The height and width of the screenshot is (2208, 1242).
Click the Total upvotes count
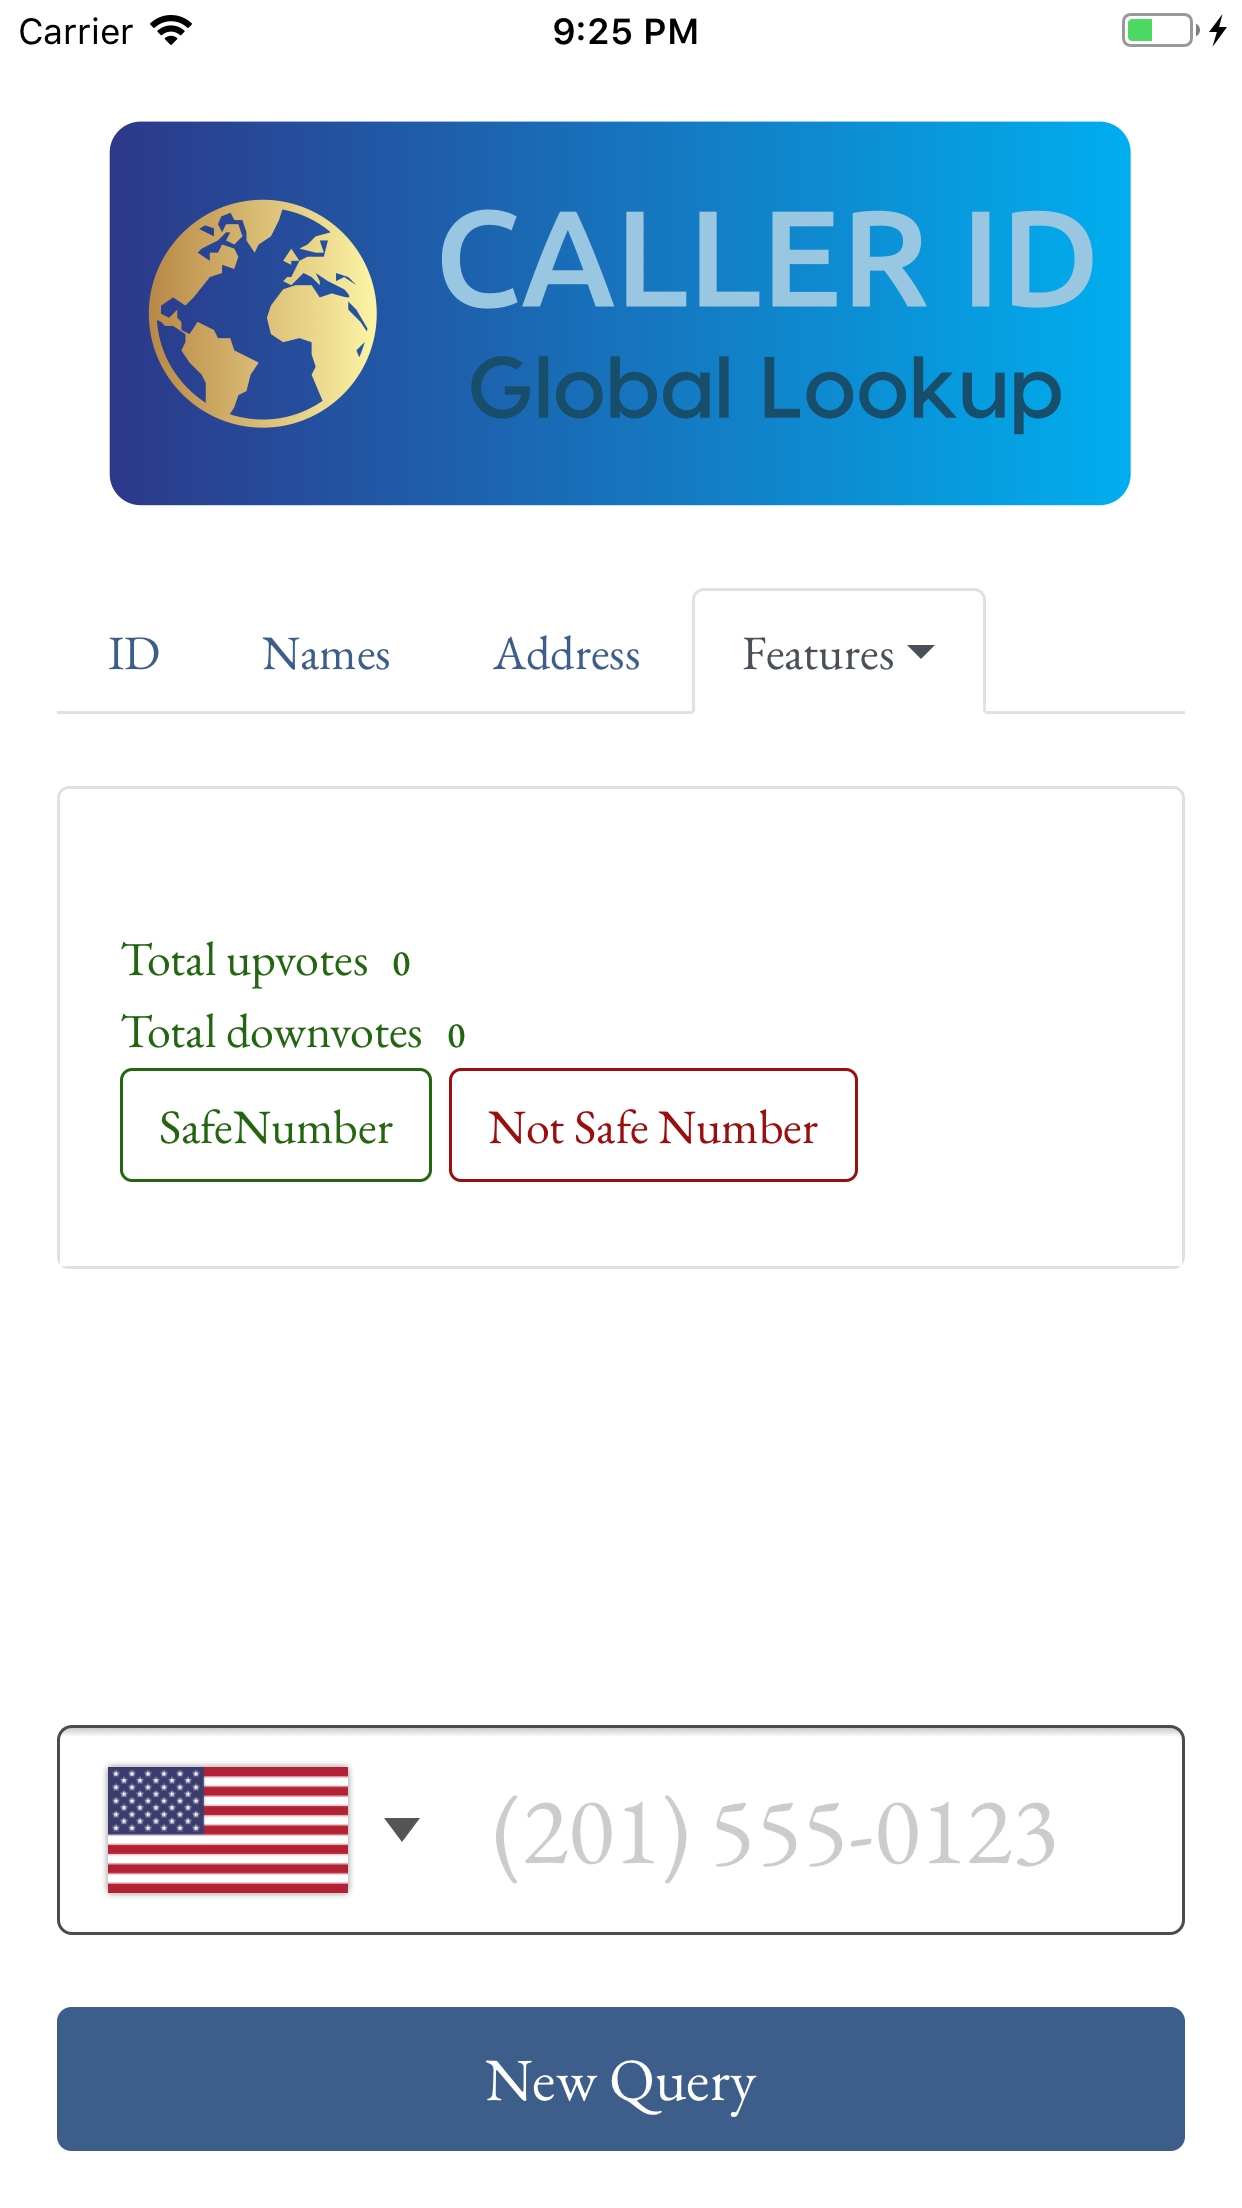(401, 962)
